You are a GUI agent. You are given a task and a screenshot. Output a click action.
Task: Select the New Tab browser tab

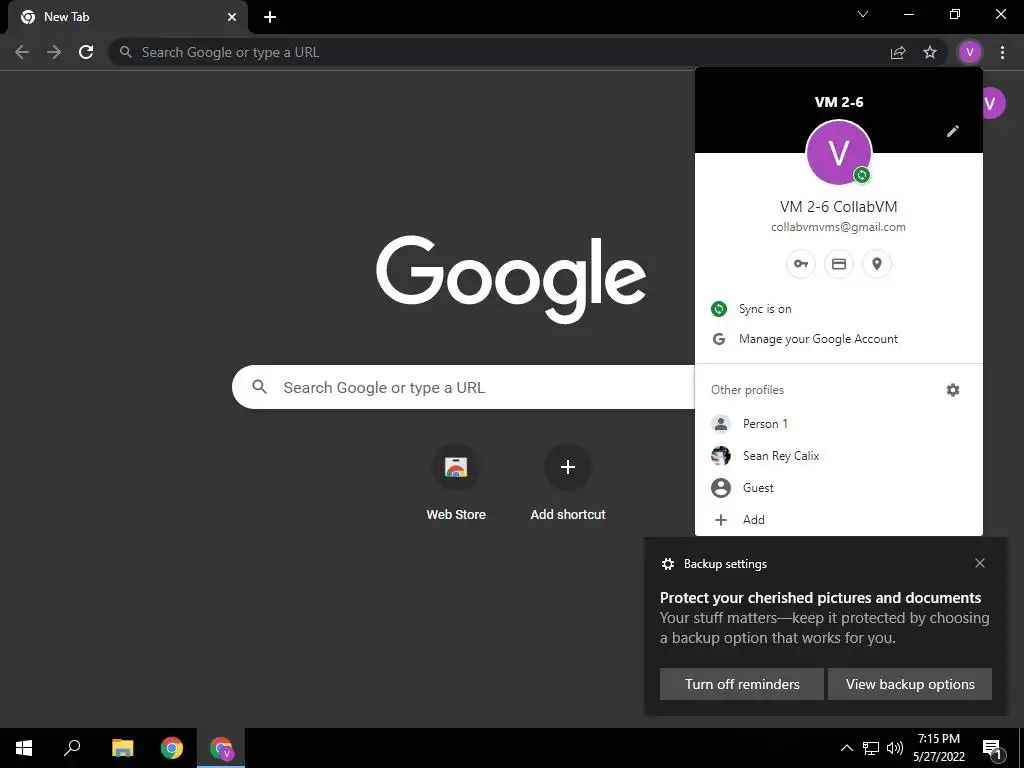(x=127, y=17)
